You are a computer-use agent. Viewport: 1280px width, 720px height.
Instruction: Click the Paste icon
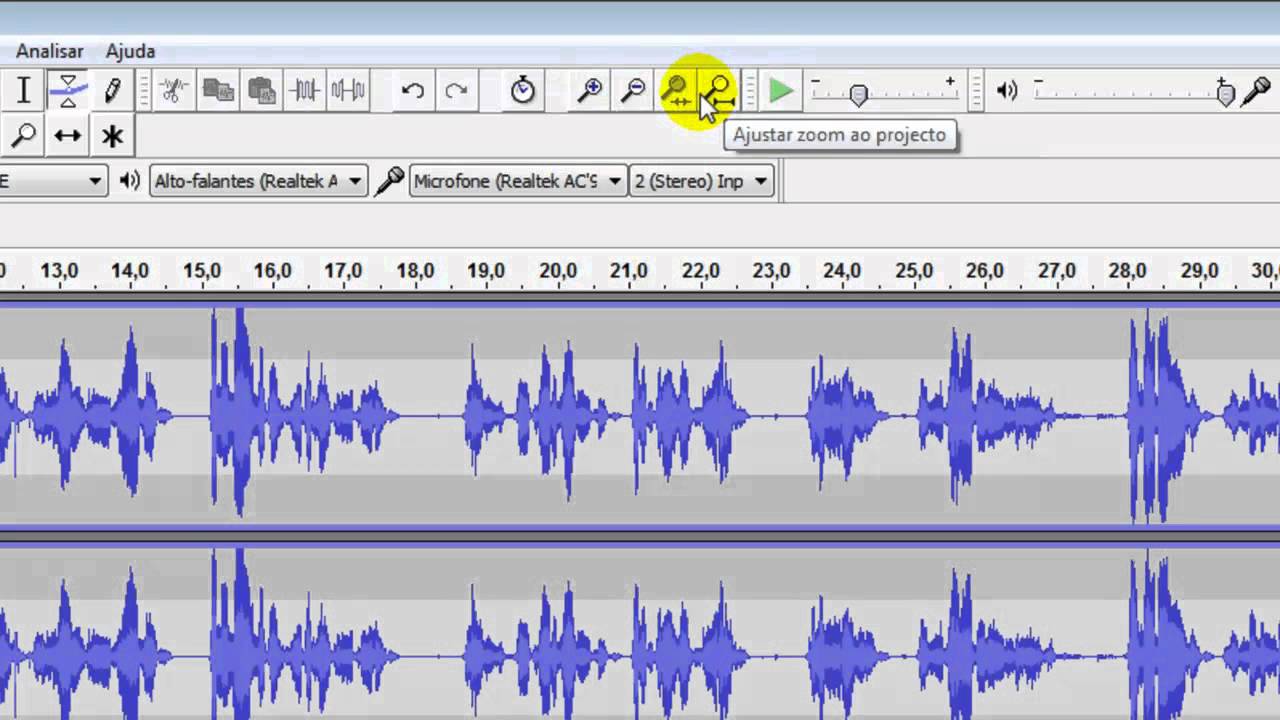pyautogui.click(x=261, y=90)
